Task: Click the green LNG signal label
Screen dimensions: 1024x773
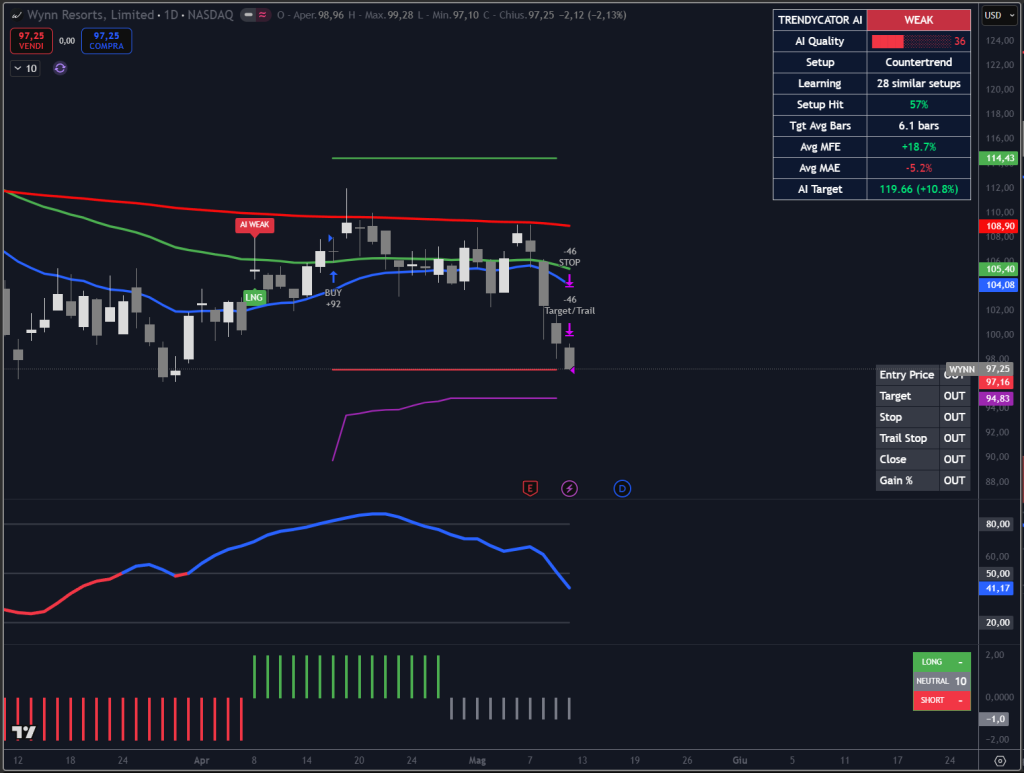Action: coord(253,297)
